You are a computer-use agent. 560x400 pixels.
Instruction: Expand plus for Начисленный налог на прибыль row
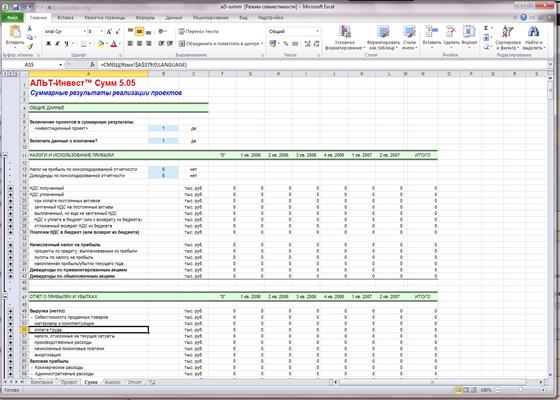click(x=10, y=245)
